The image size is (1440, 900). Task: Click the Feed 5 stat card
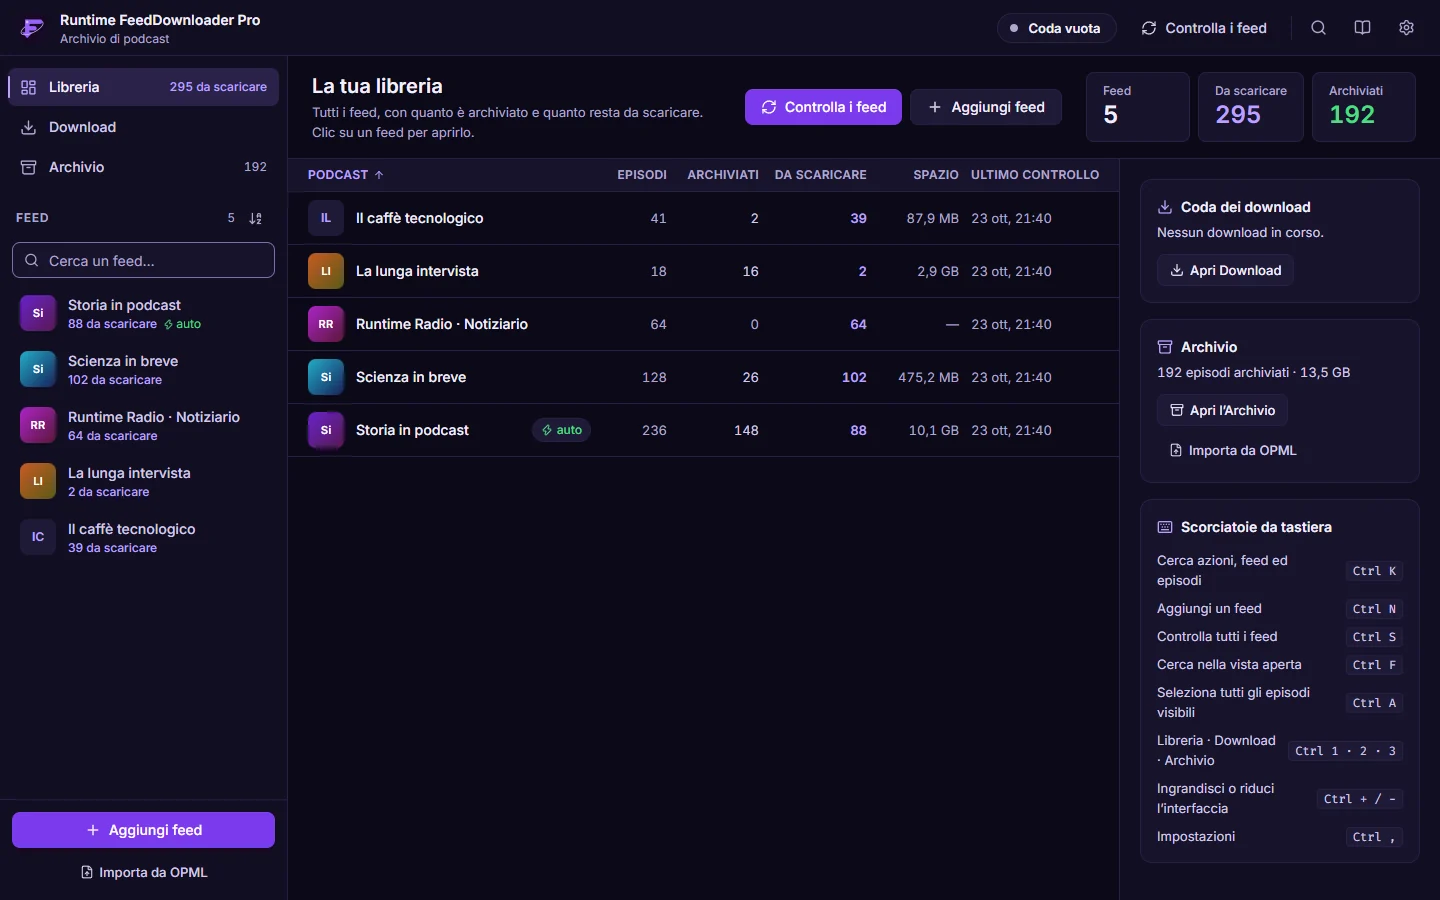click(1138, 107)
